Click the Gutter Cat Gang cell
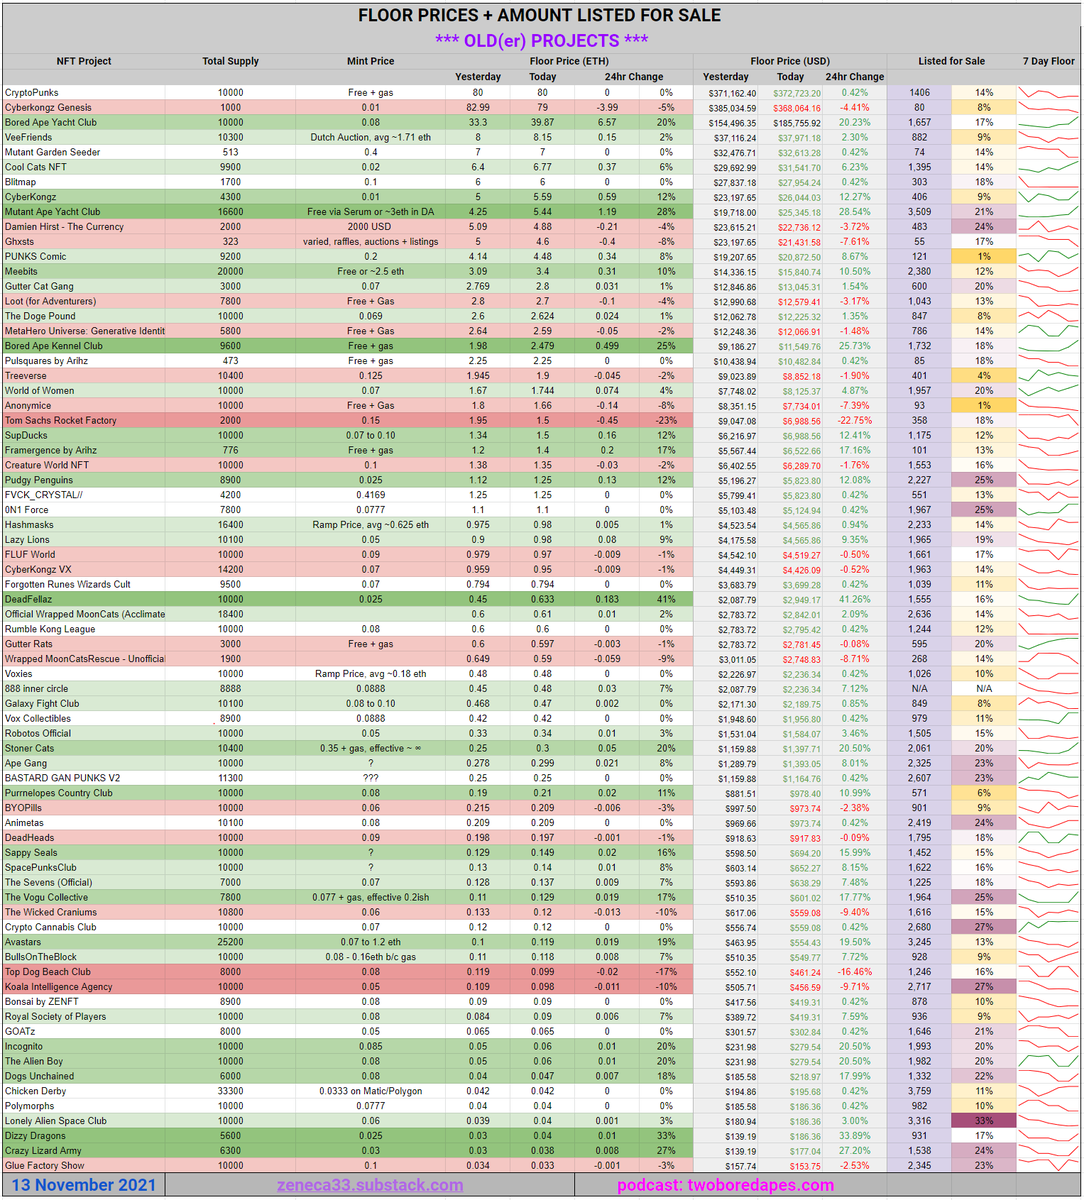Screen dimensions: 1084x1200 [40, 286]
